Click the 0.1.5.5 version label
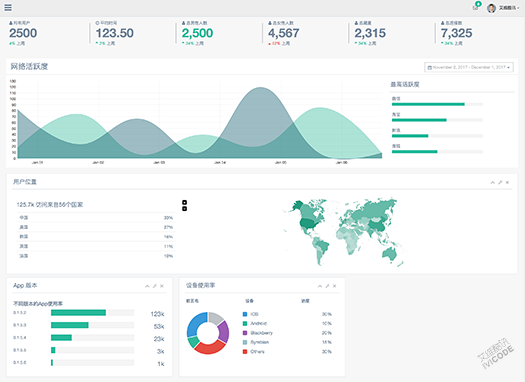Viewport: 525px width, 382px height. click(20, 350)
